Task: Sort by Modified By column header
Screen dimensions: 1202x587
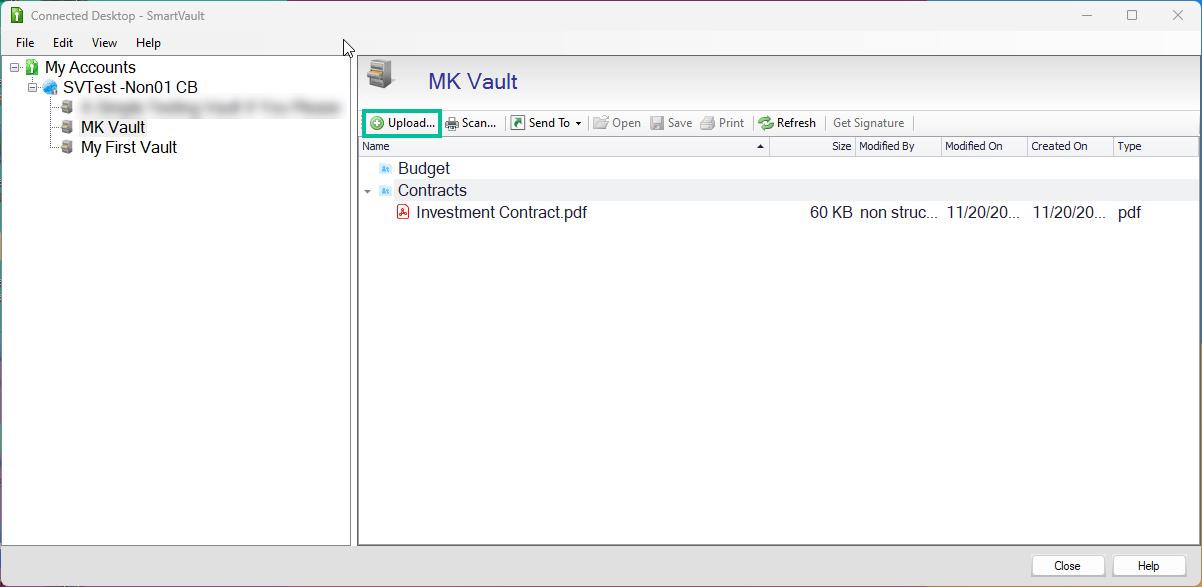Action: (x=898, y=146)
